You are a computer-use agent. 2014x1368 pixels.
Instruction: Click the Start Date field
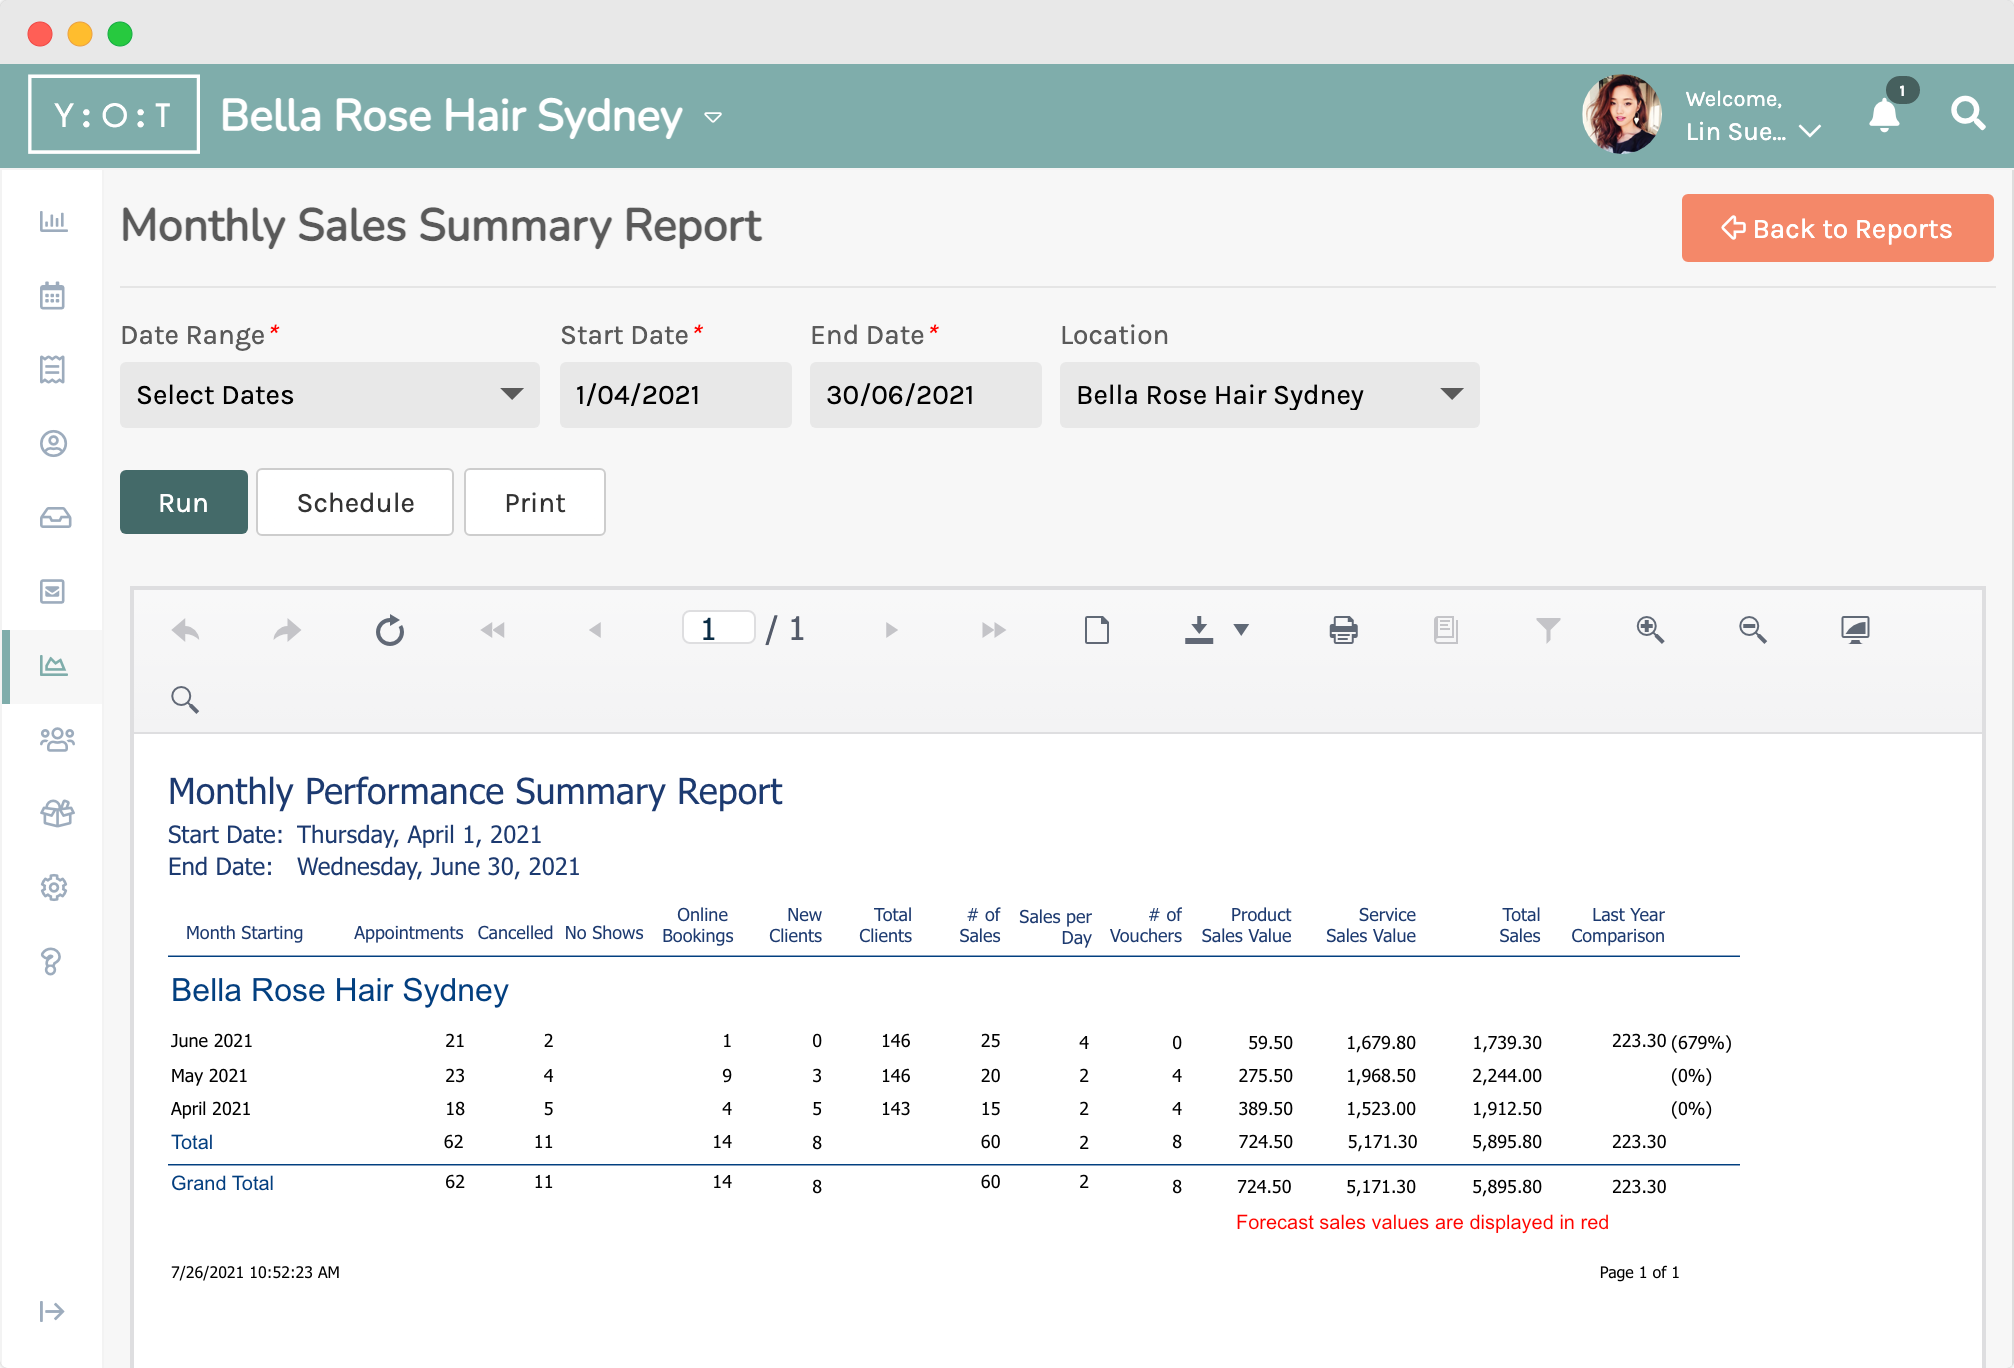point(676,395)
